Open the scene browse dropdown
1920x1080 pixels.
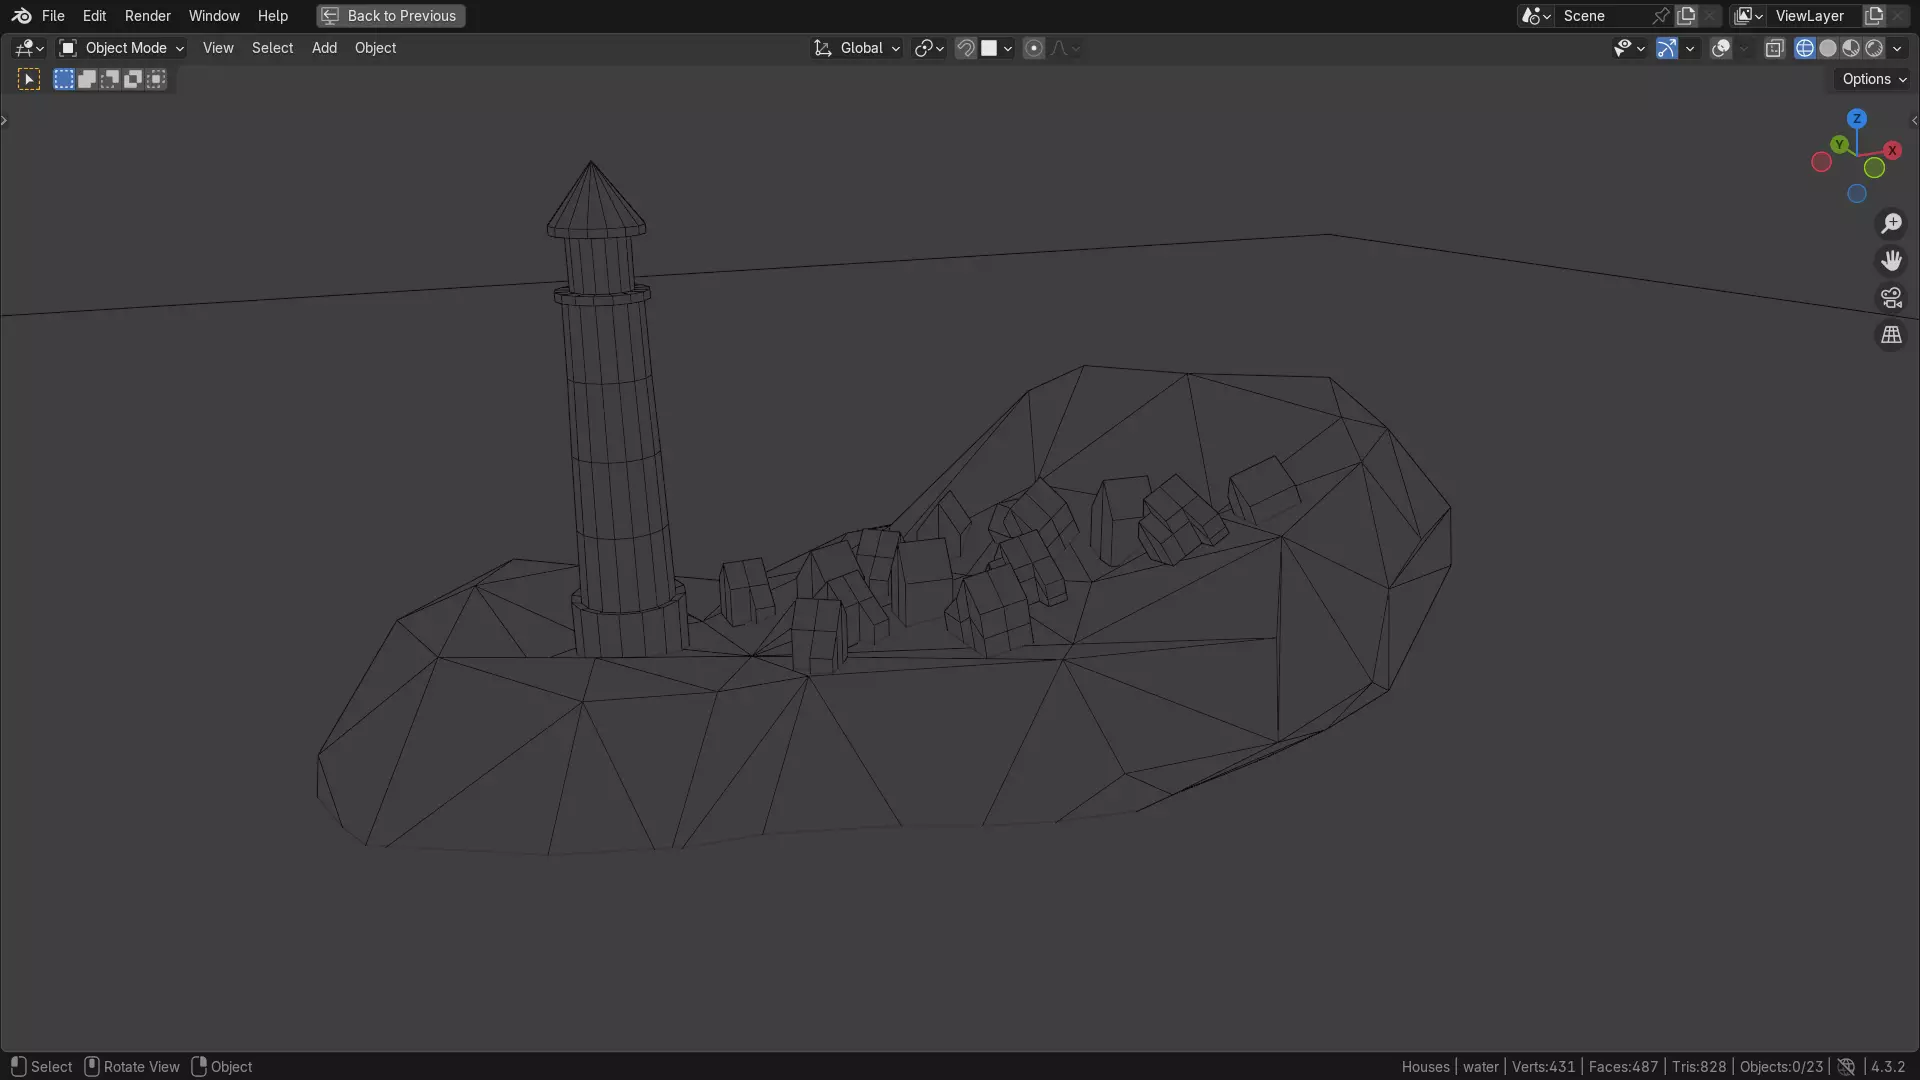pyautogui.click(x=1535, y=16)
